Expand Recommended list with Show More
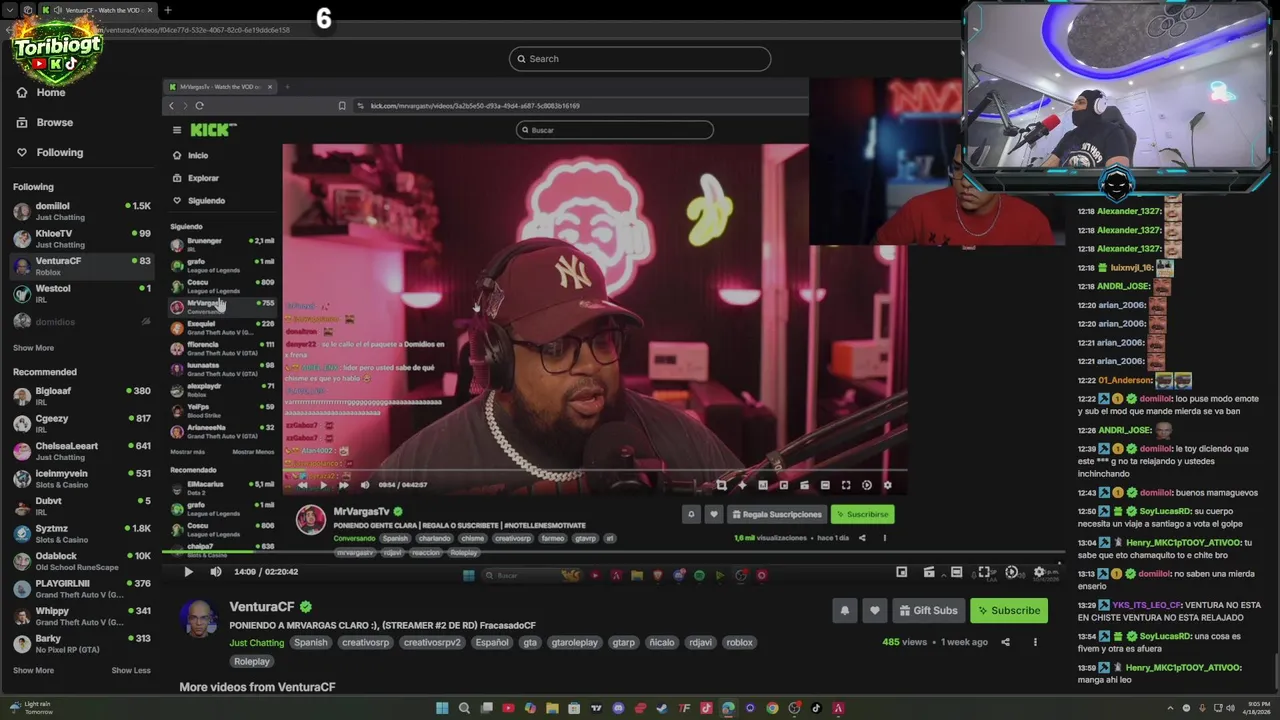 click(33, 670)
